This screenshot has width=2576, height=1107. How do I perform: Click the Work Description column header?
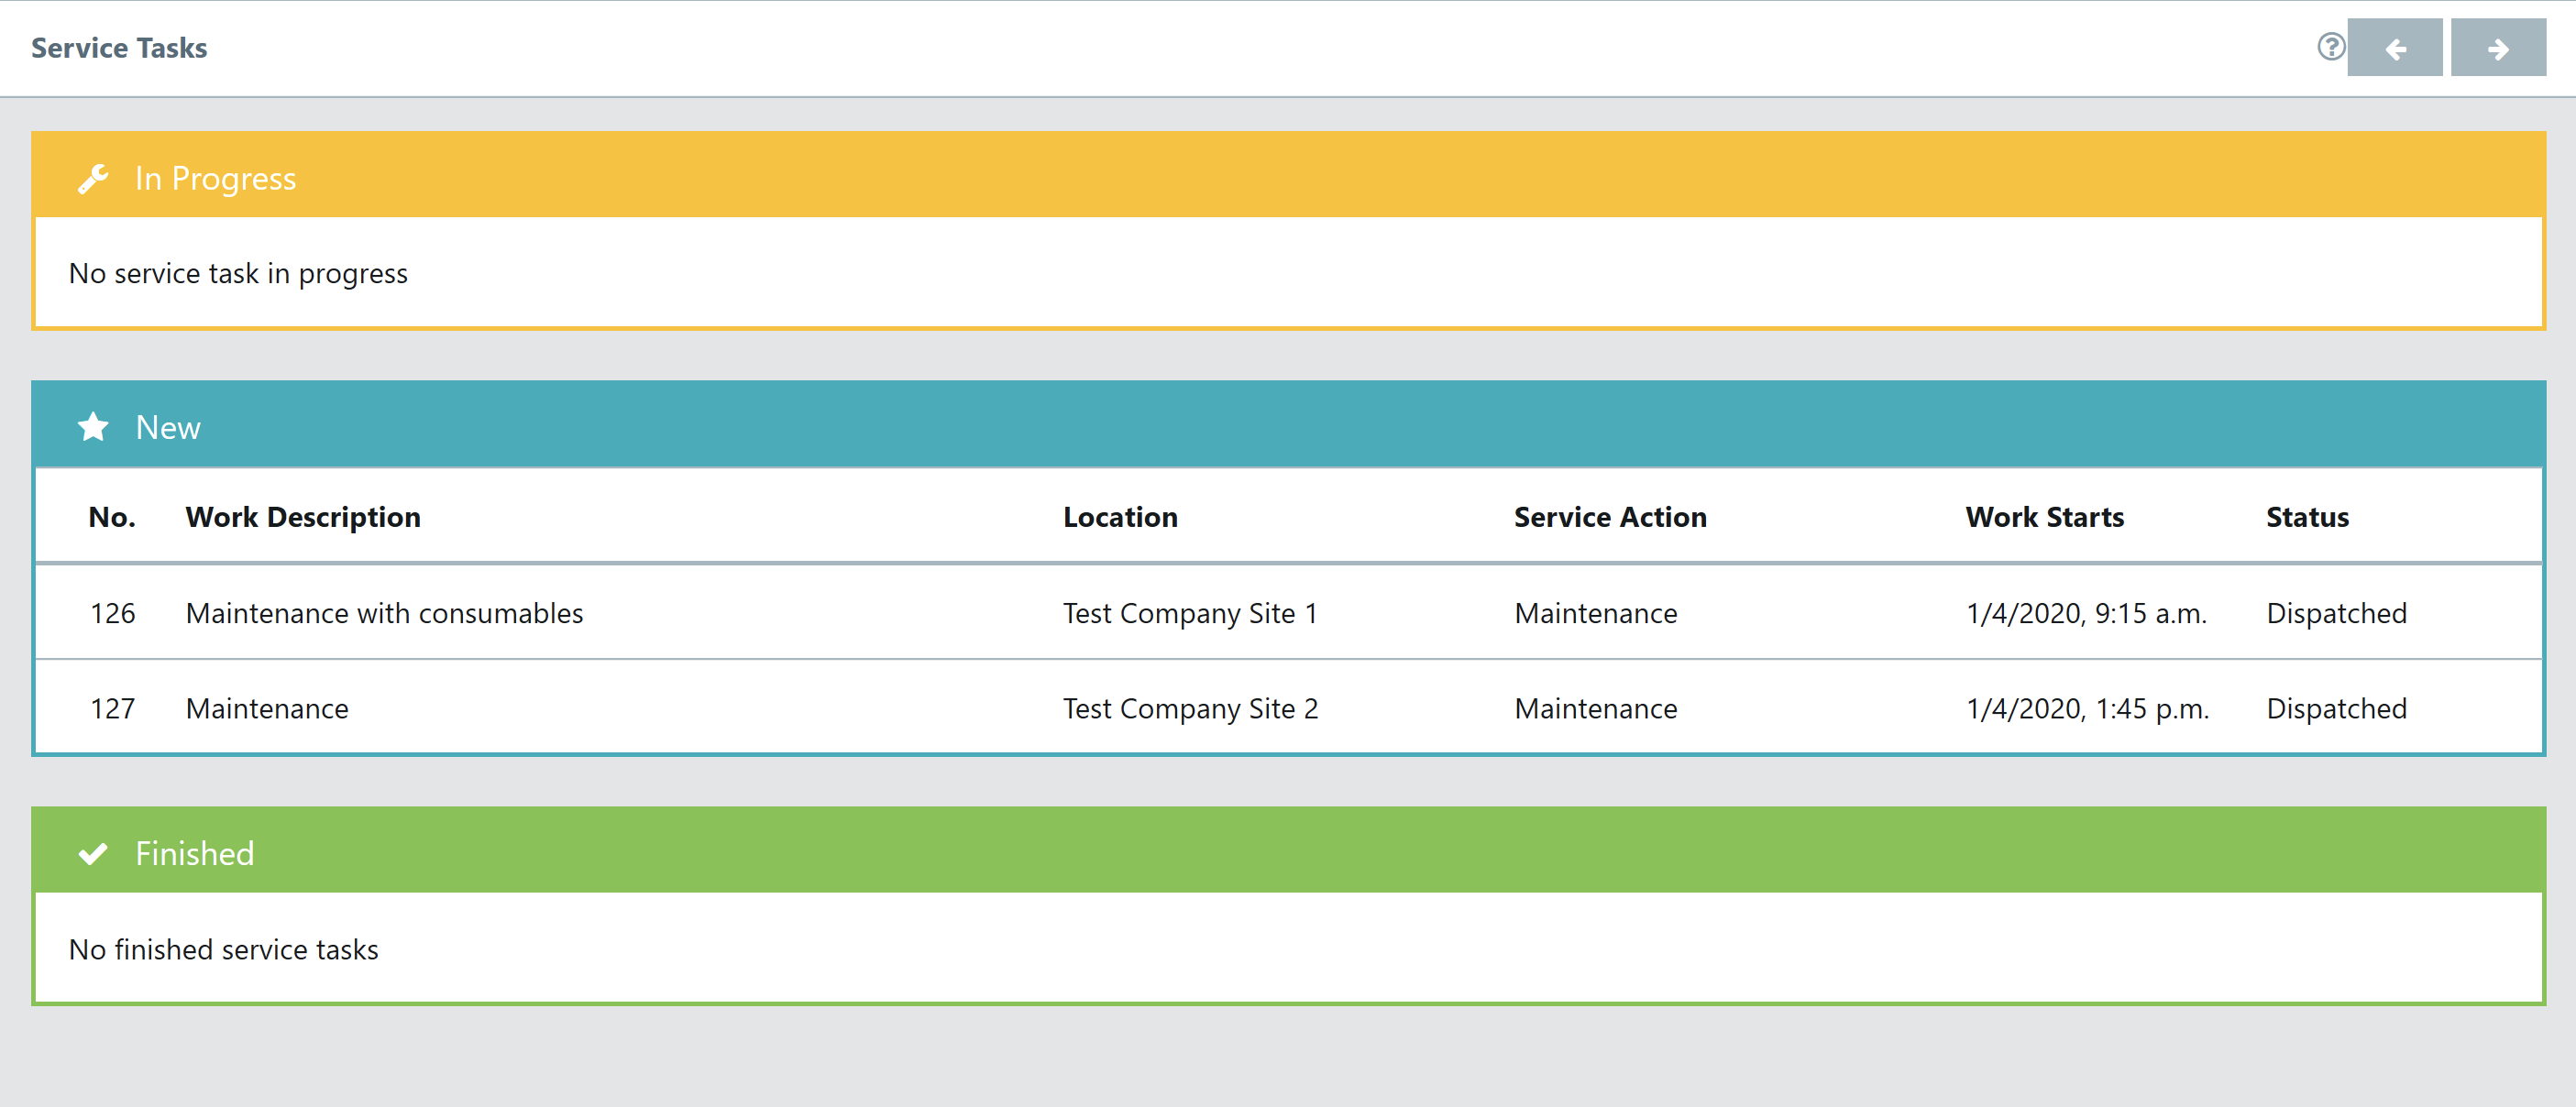[302, 517]
